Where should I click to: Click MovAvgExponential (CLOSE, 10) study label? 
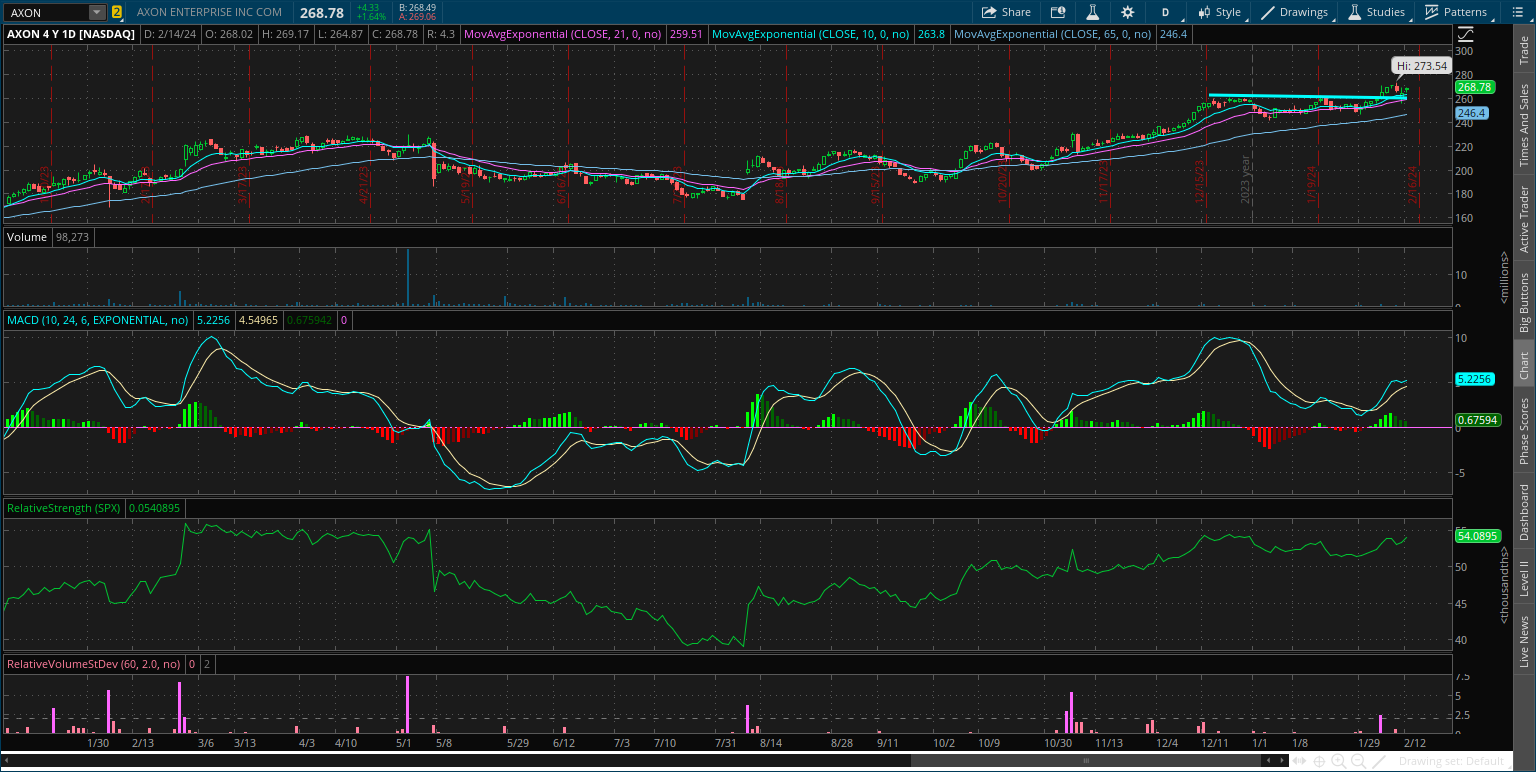810,34
